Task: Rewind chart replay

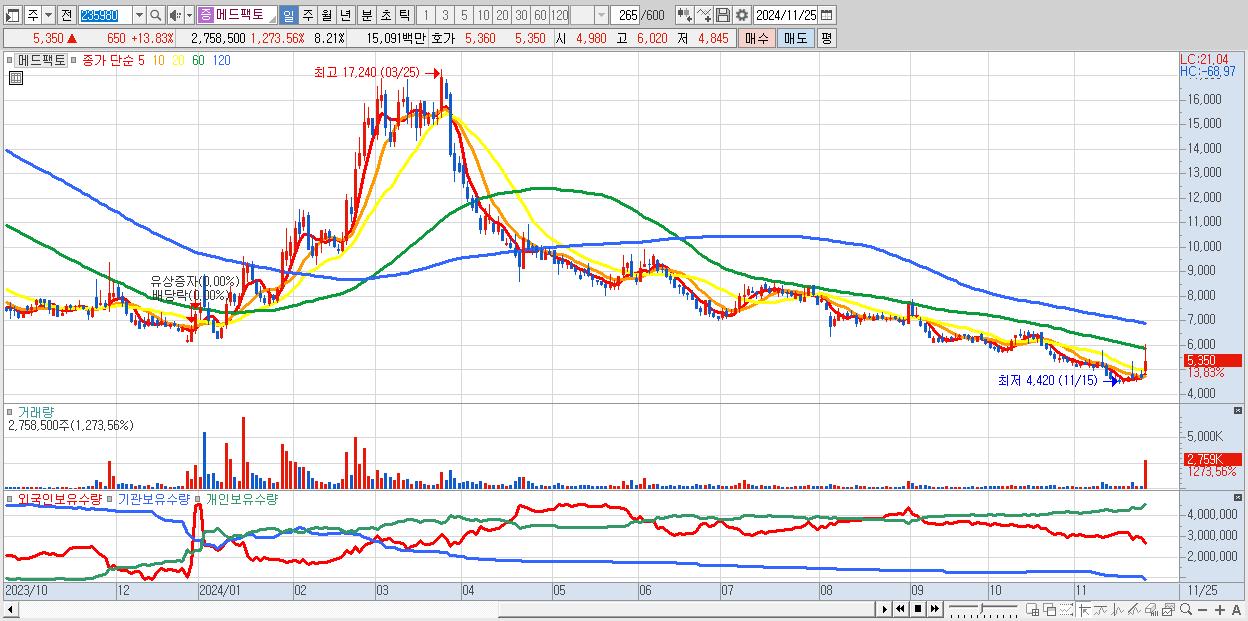Action: [900, 609]
